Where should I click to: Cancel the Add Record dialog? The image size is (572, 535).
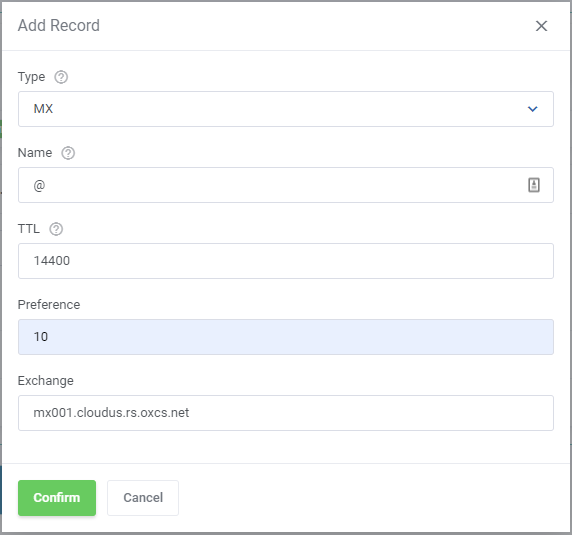click(x=143, y=498)
